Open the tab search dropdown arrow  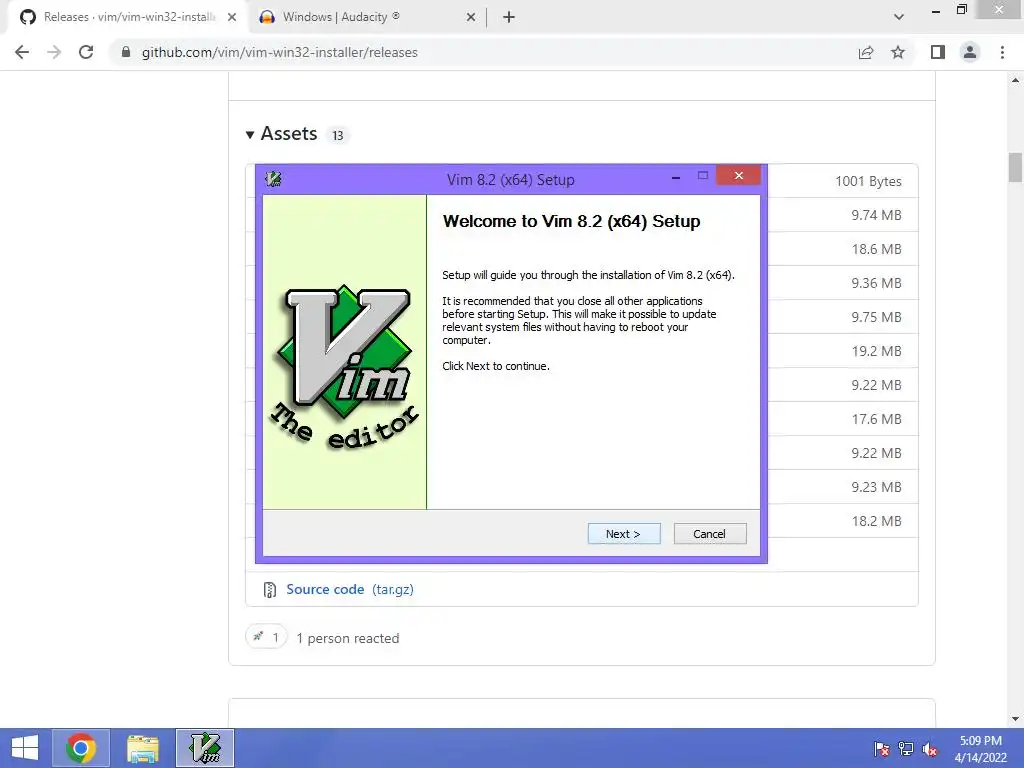click(899, 17)
